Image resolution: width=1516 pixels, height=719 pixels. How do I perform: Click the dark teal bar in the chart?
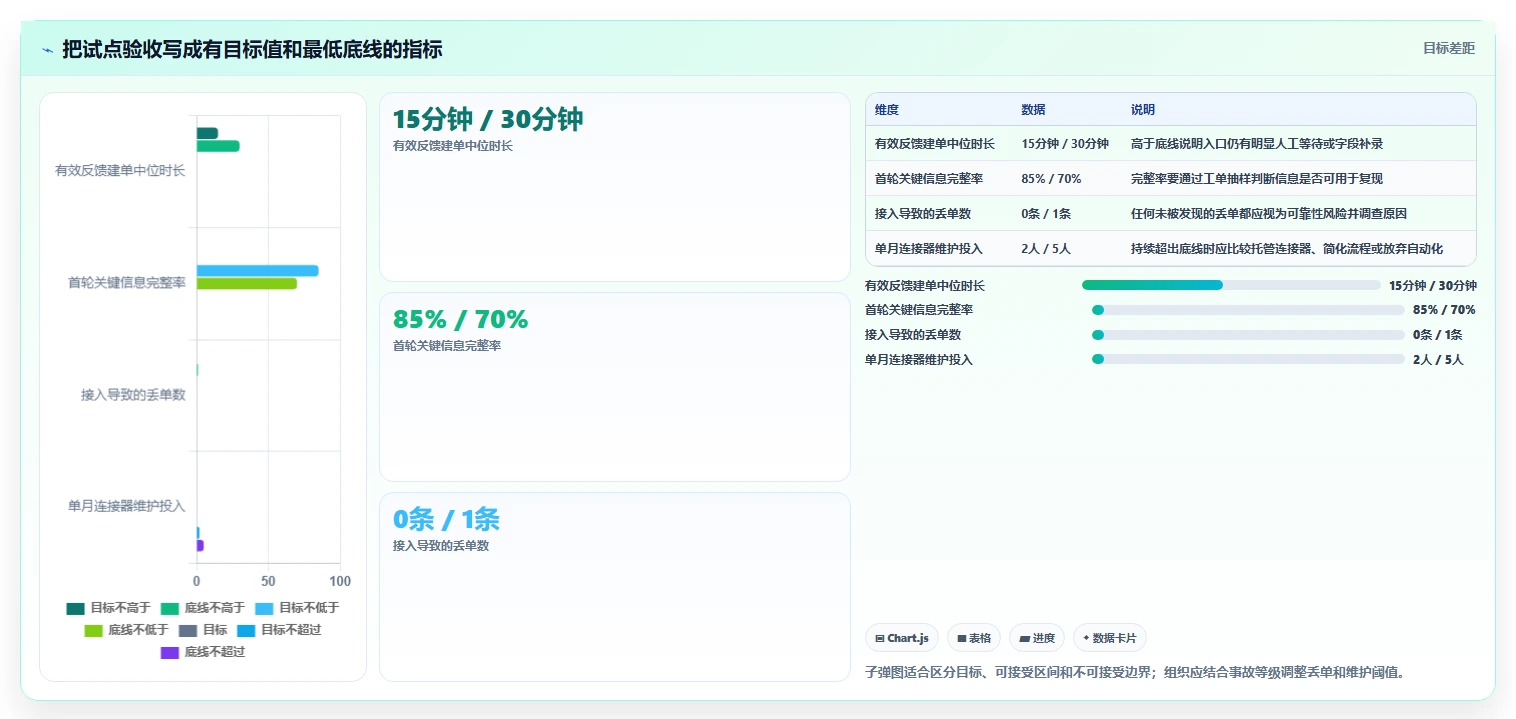coord(207,133)
